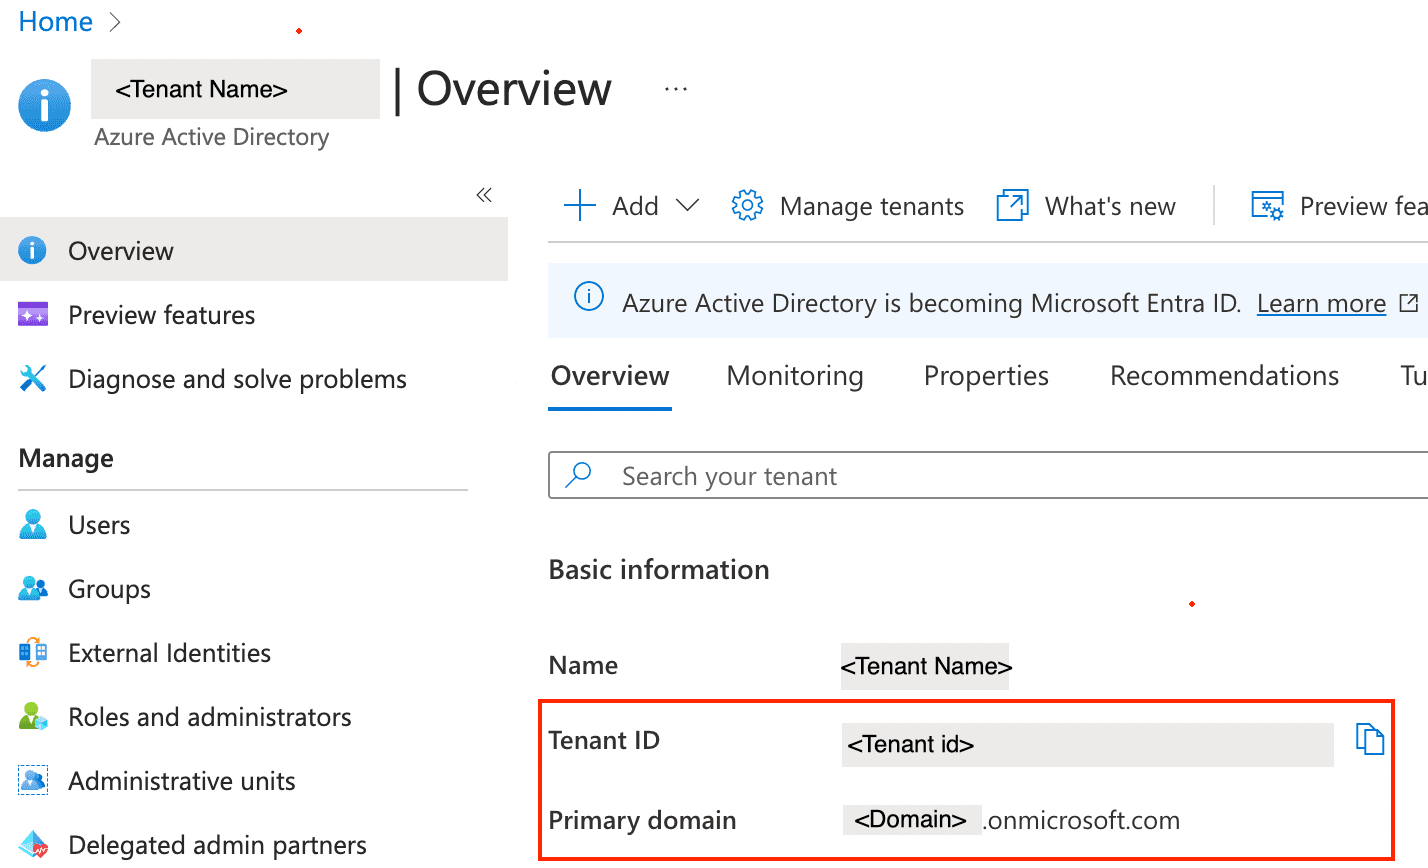Click the plus icon next to Add
Screen dimensions: 1428x868
point(580,206)
